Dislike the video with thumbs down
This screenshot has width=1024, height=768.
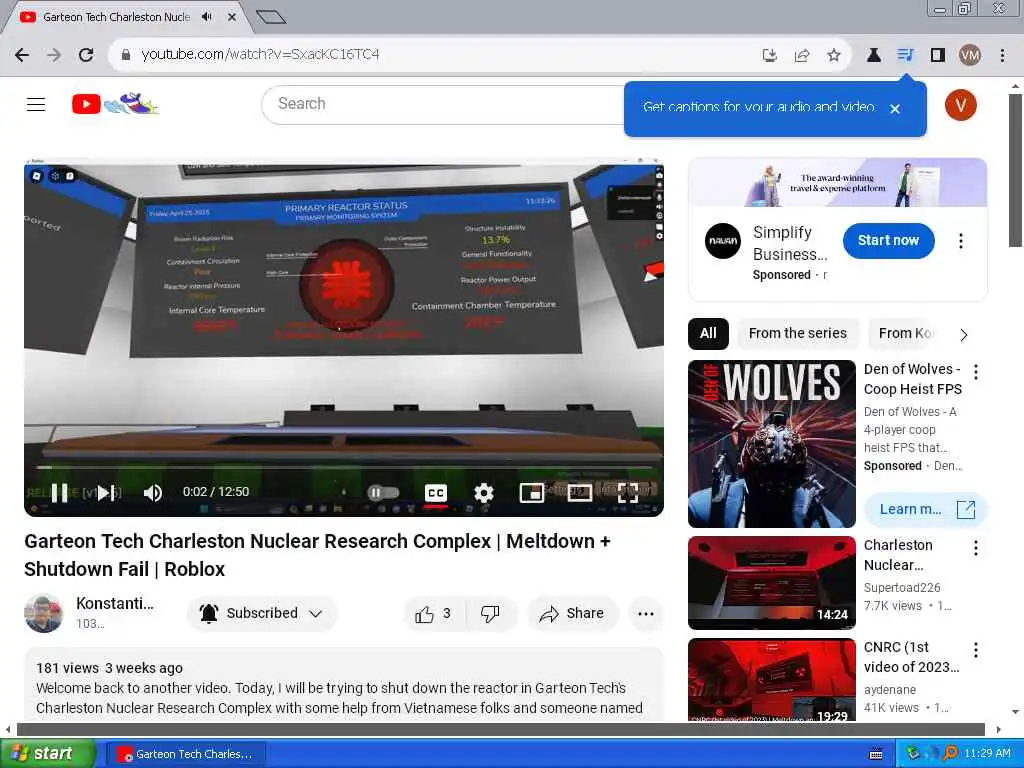pos(490,614)
